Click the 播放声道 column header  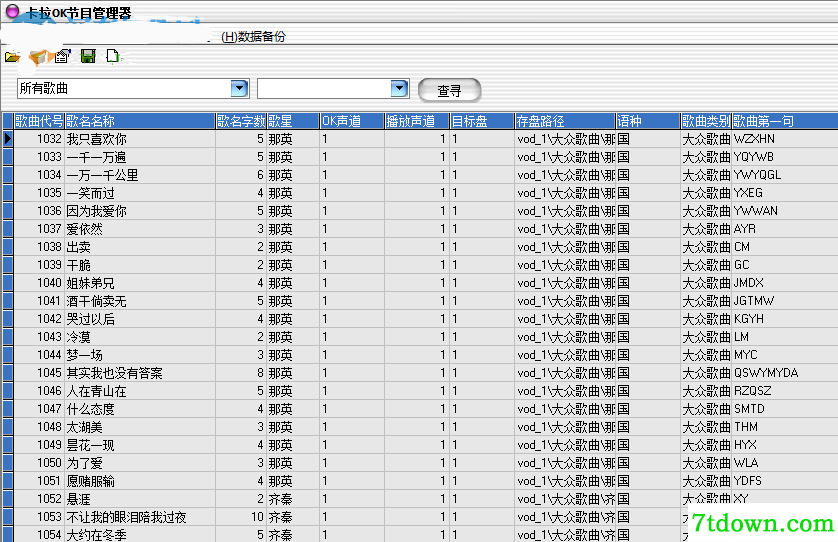(417, 121)
